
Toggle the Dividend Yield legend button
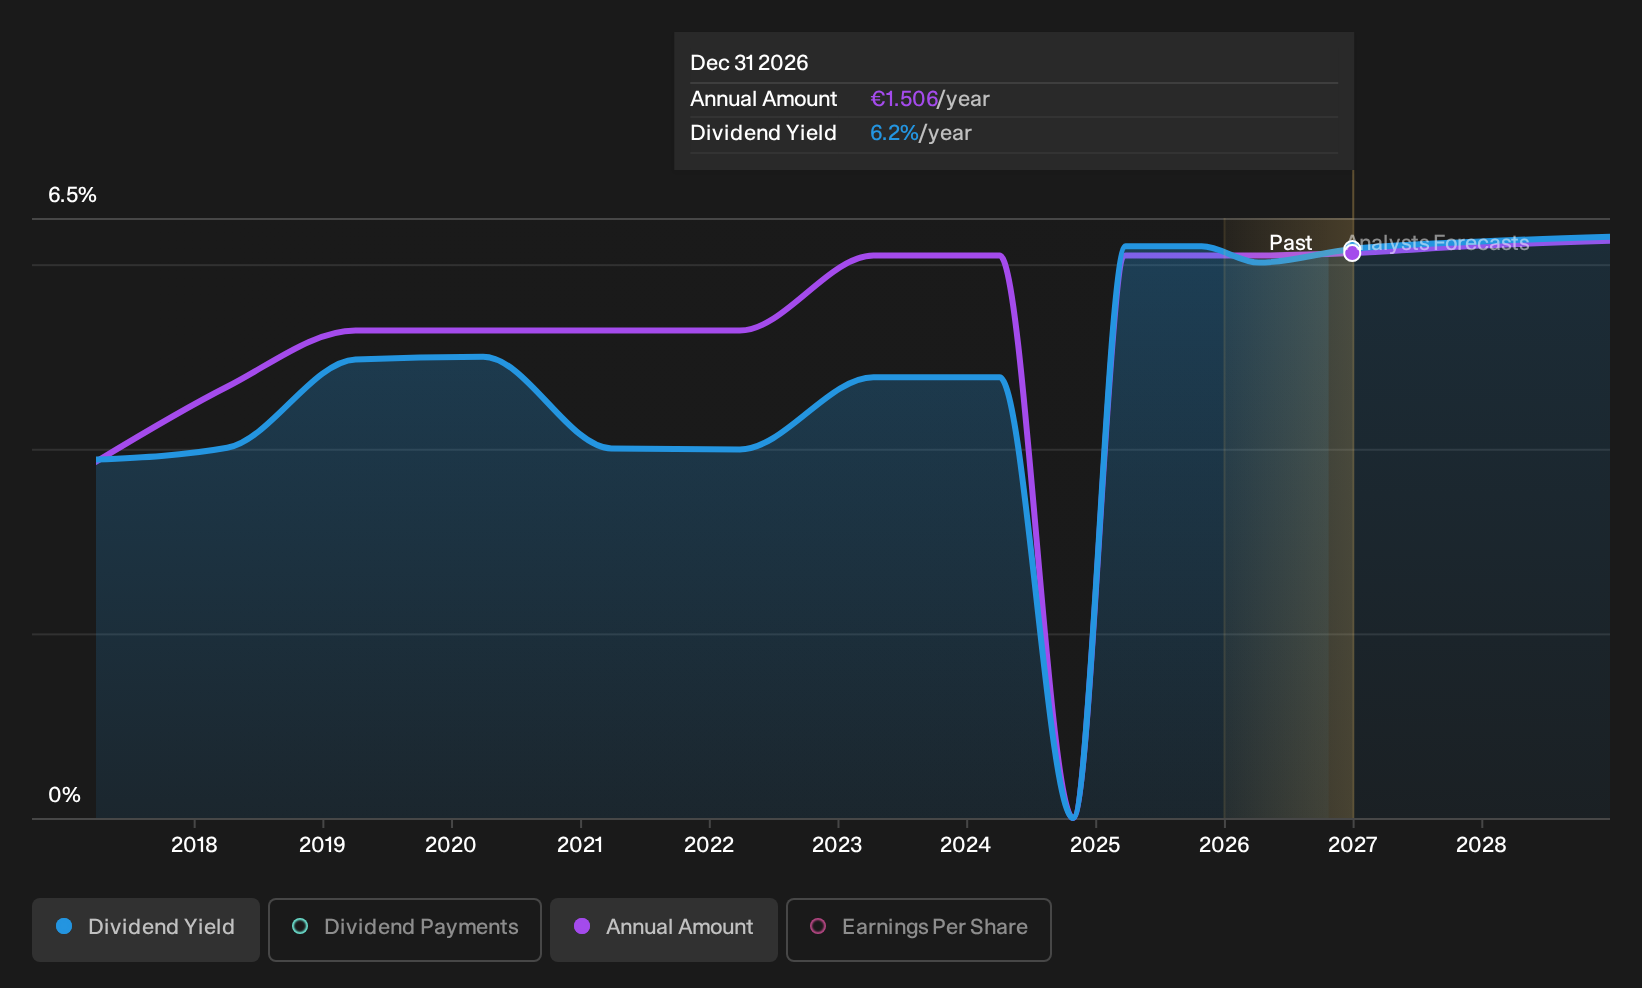[146, 930]
